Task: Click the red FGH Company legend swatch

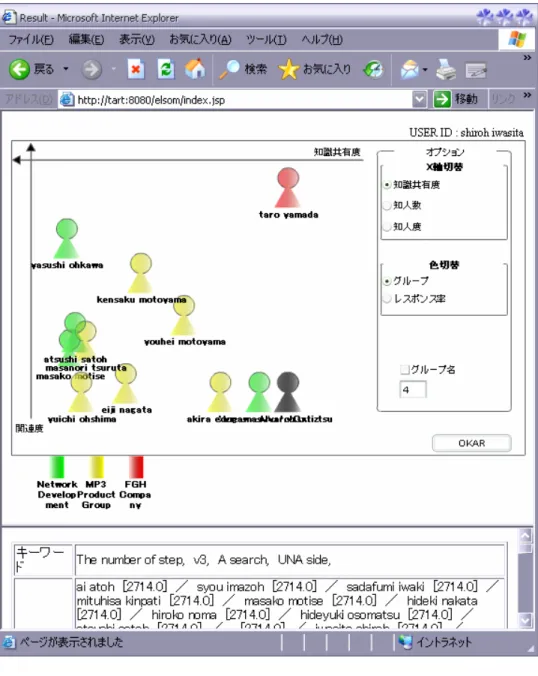Action: (x=135, y=467)
